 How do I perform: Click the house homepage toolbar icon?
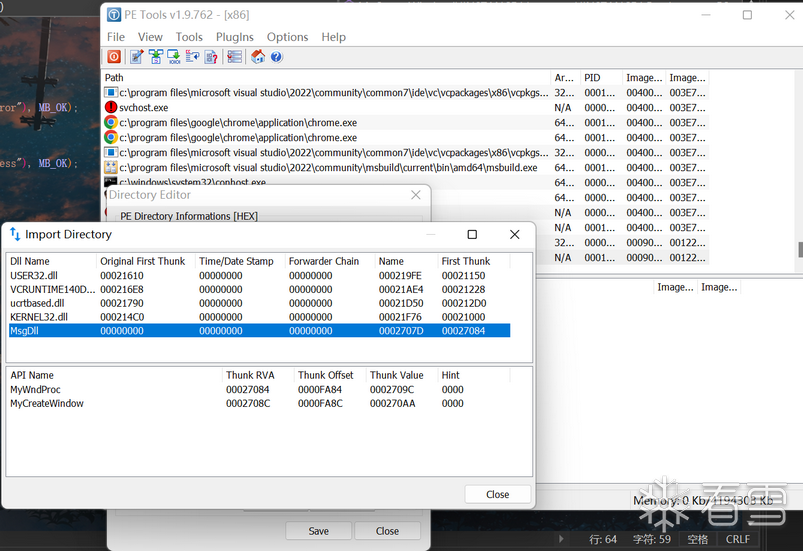258,57
